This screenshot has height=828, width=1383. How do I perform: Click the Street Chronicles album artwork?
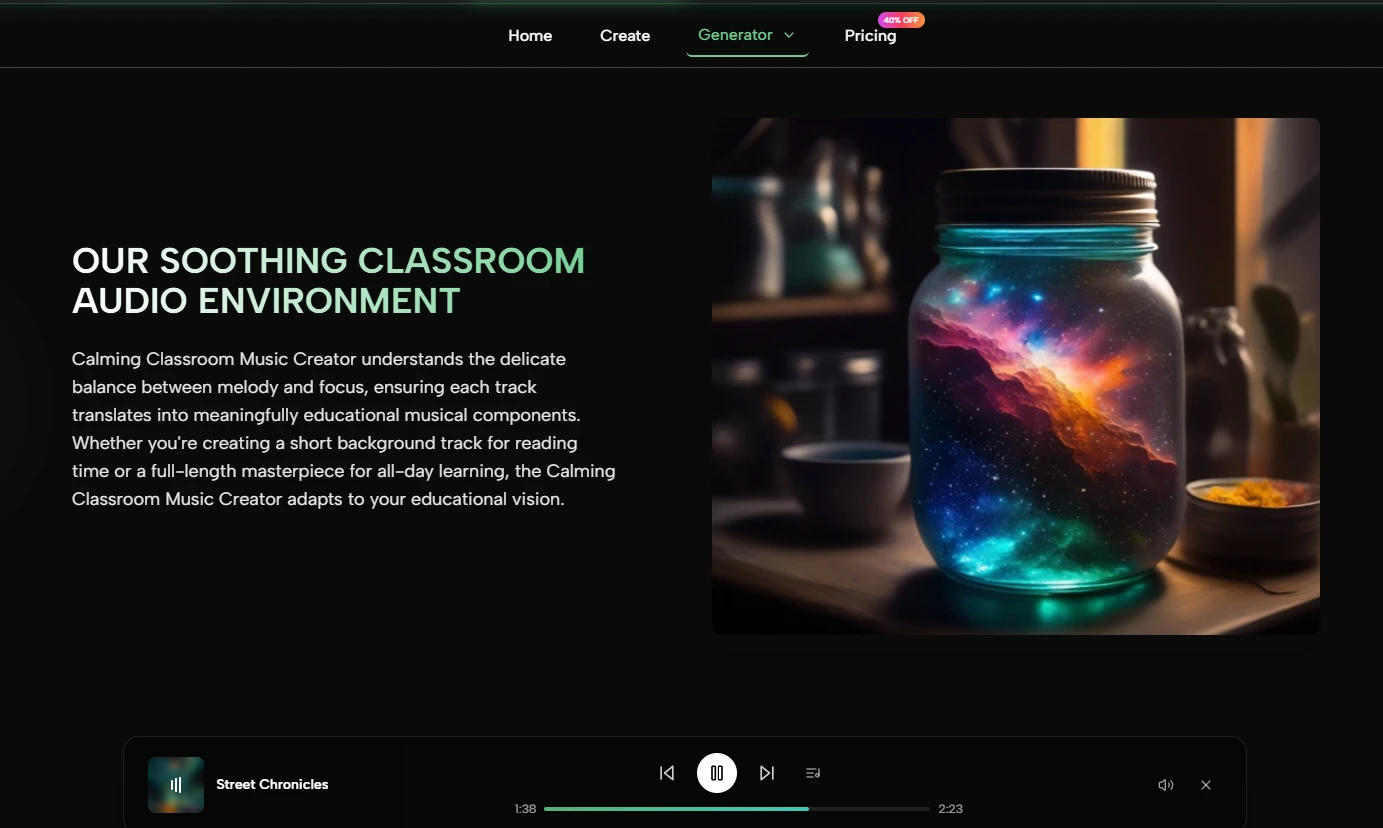[176, 785]
